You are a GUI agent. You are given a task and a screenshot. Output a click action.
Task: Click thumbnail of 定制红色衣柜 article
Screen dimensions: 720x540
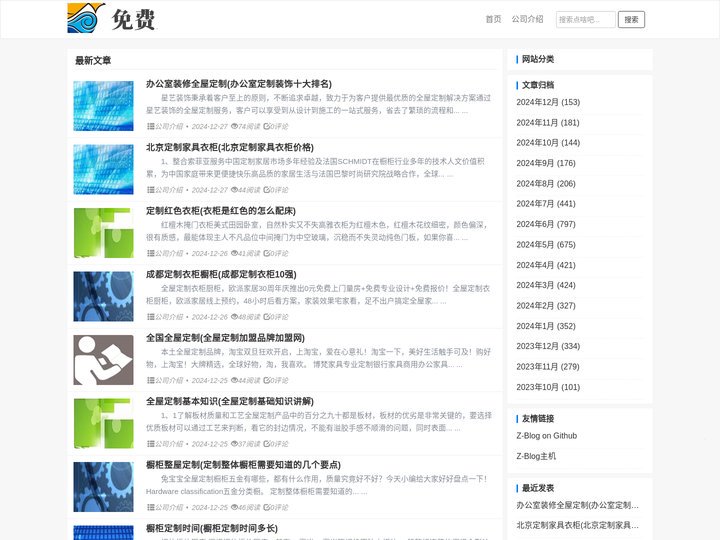[103, 233]
